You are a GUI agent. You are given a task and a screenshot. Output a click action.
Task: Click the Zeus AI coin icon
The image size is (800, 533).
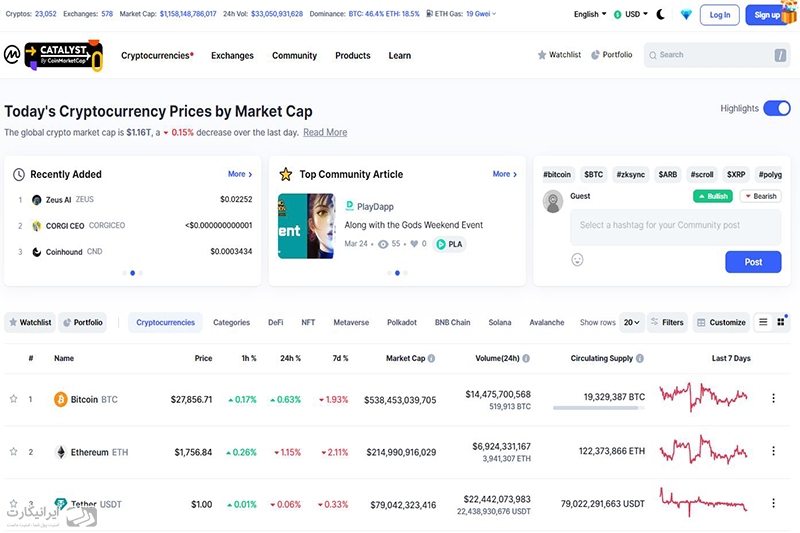click(x=37, y=200)
